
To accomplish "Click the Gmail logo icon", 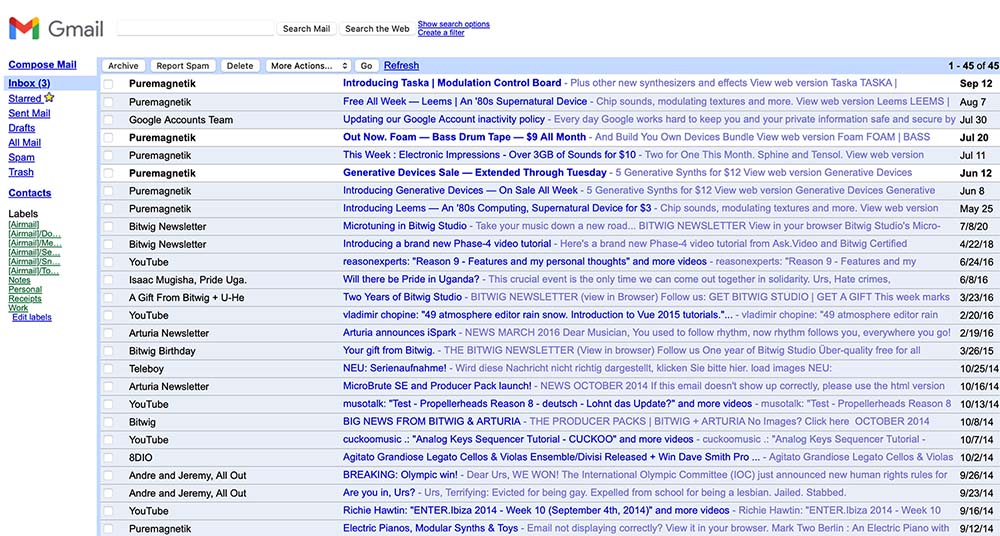I will pos(24,28).
